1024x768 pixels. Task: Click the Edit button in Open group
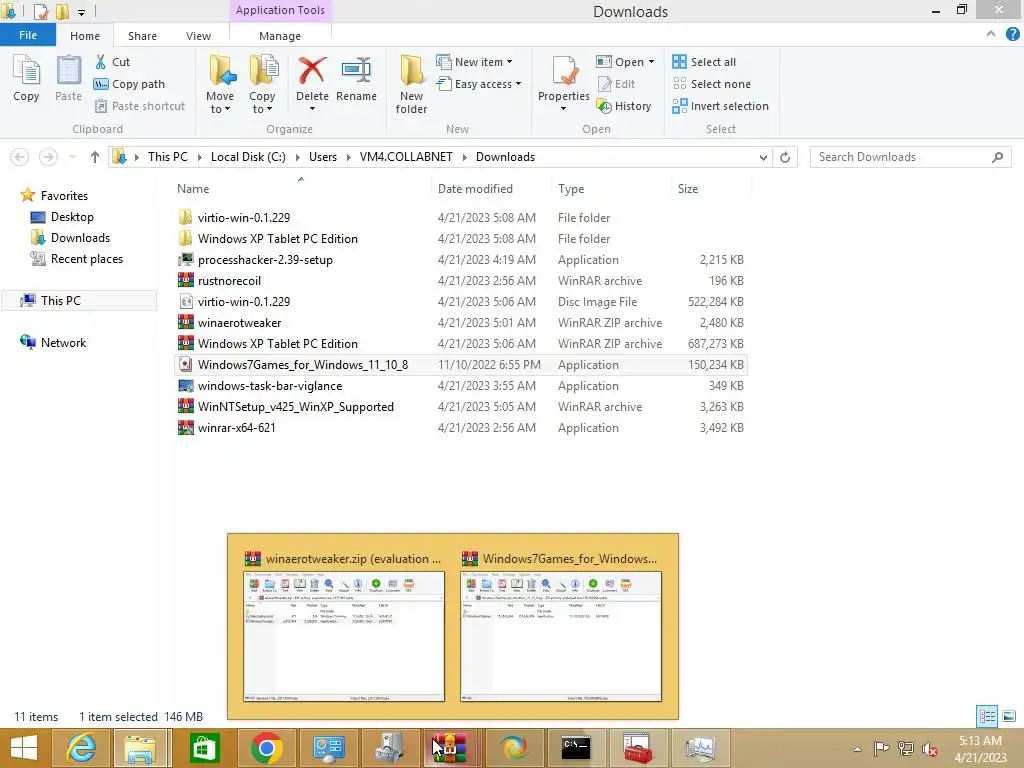[616, 84]
